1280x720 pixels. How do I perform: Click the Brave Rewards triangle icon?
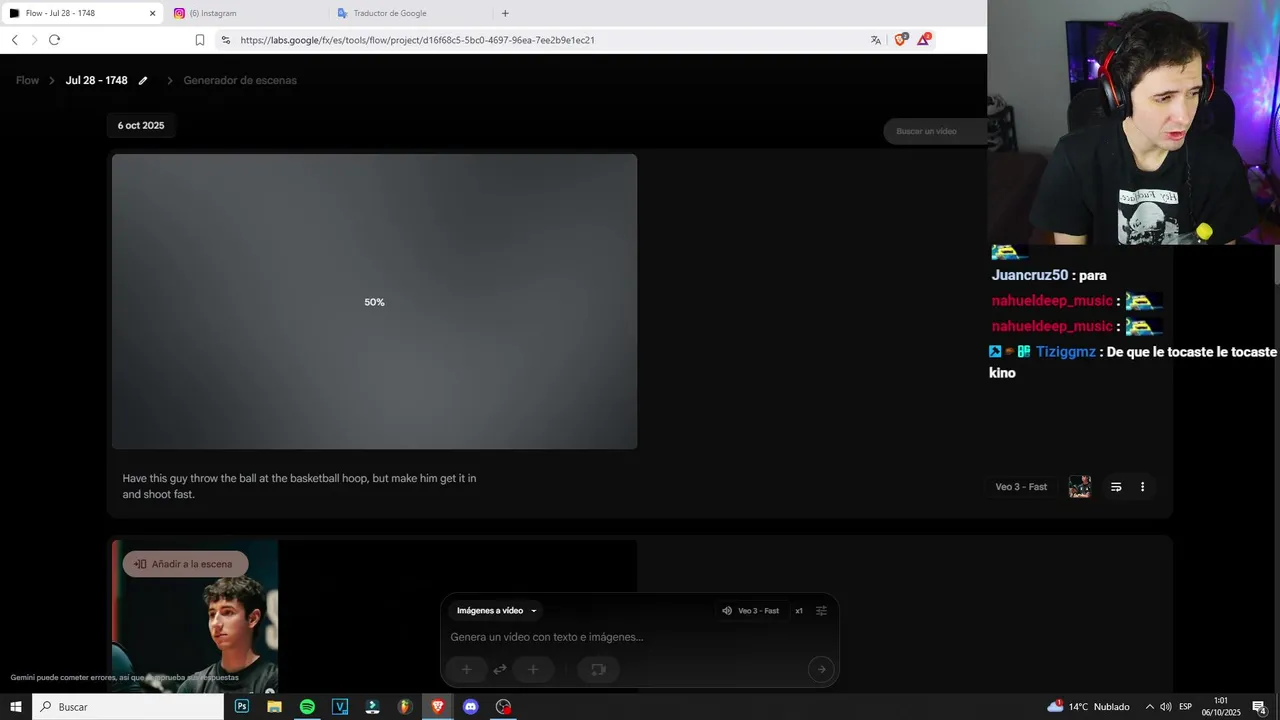(x=924, y=40)
